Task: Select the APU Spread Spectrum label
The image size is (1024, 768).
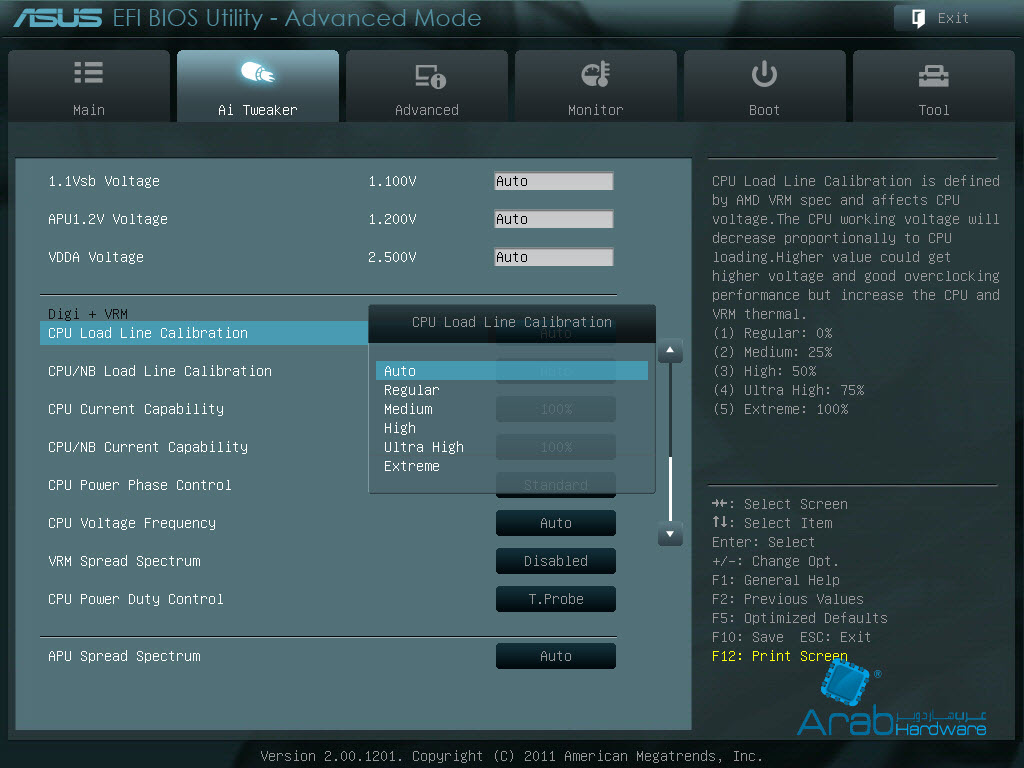Action: click(124, 656)
